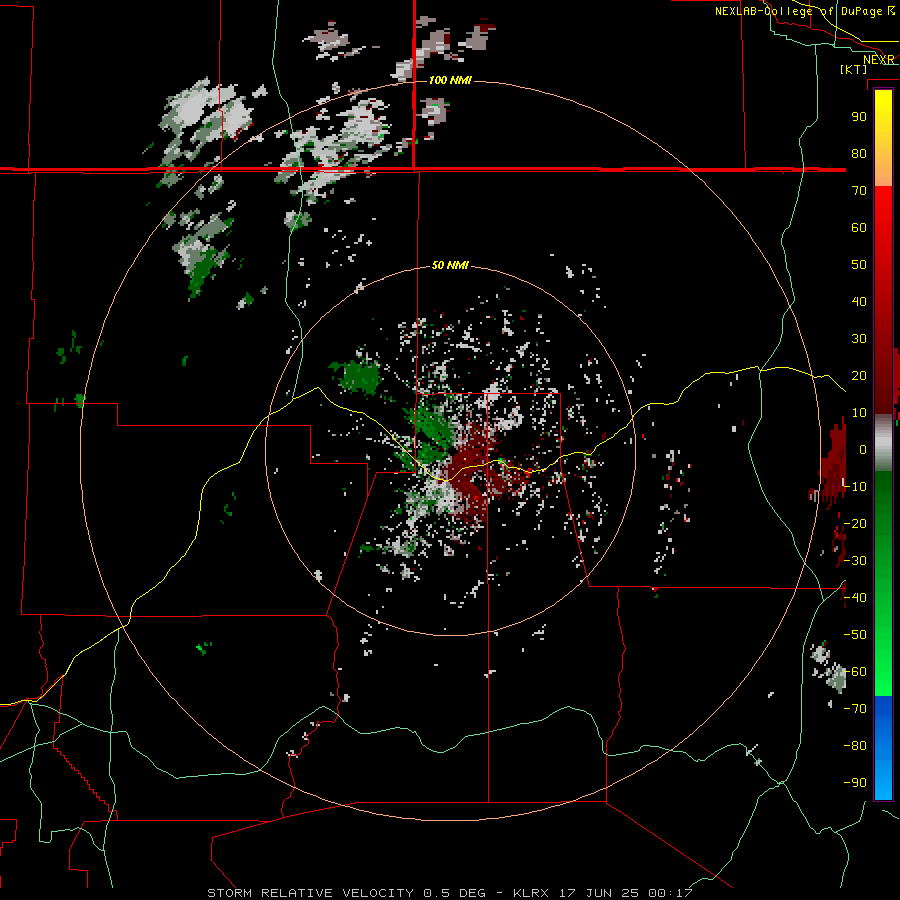The height and width of the screenshot is (900, 900).
Task: Click the 70 value on velocity scale
Action: pyautogui.click(x=859, y=191)
